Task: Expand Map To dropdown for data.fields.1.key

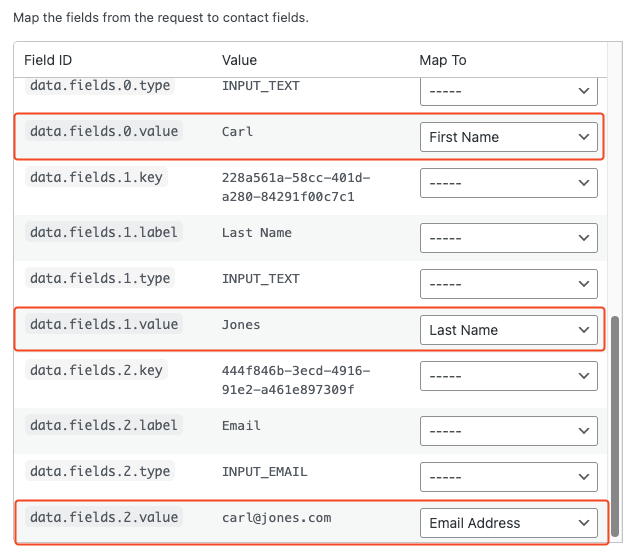Action: [x=508, y=183]
